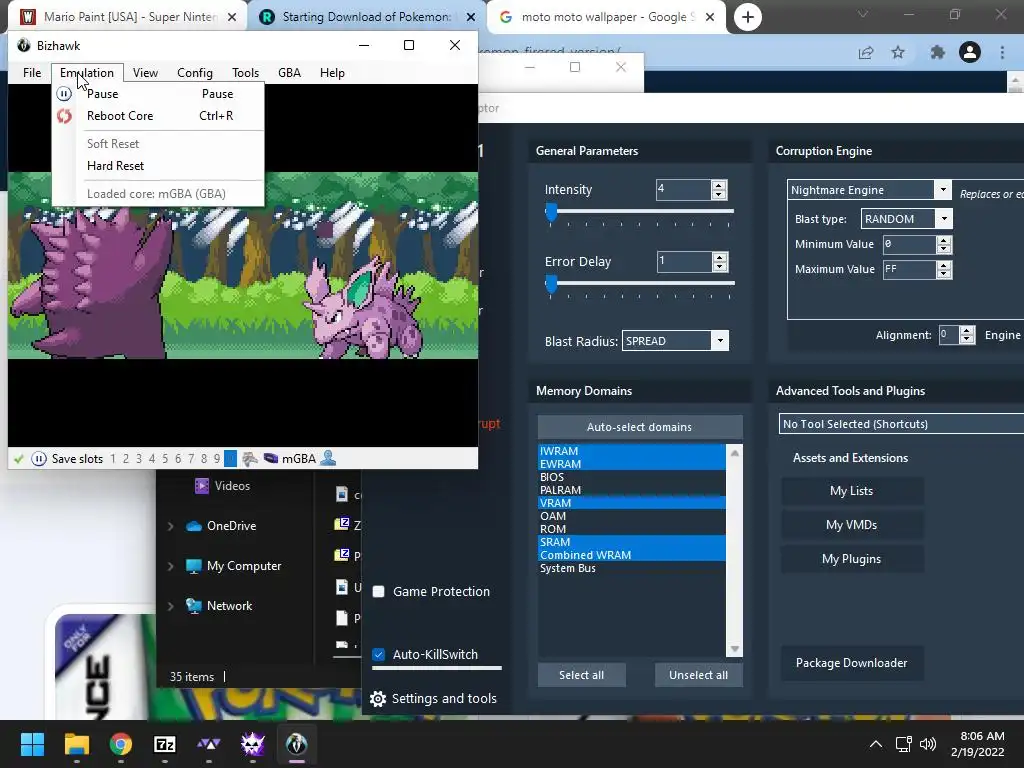Open the No Tool Selected (Shortcuts) dropdown
The width and height of the screenshot is (1024, 768).
[901, 424]
